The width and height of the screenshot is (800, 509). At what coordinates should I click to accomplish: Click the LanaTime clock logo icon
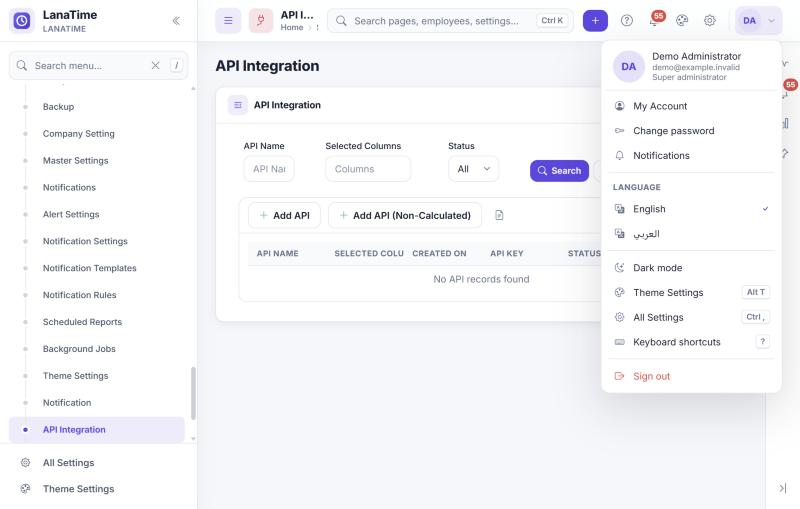click(x=22, y=21)
